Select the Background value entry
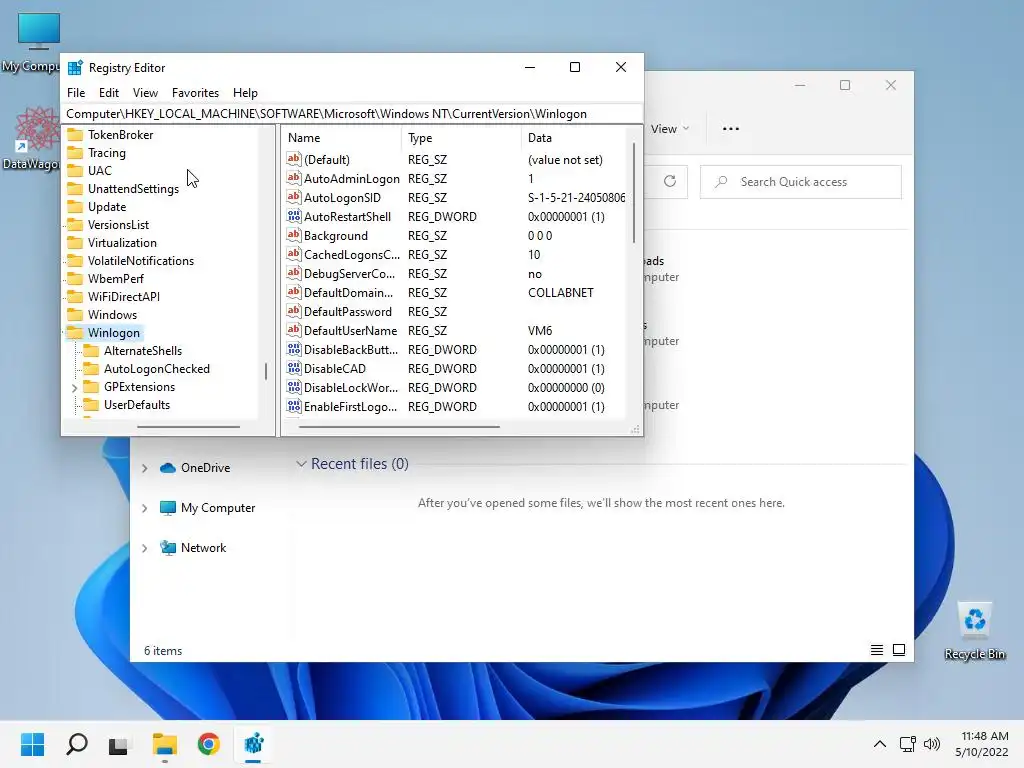The image size is (1024, 768). (335, 236)
